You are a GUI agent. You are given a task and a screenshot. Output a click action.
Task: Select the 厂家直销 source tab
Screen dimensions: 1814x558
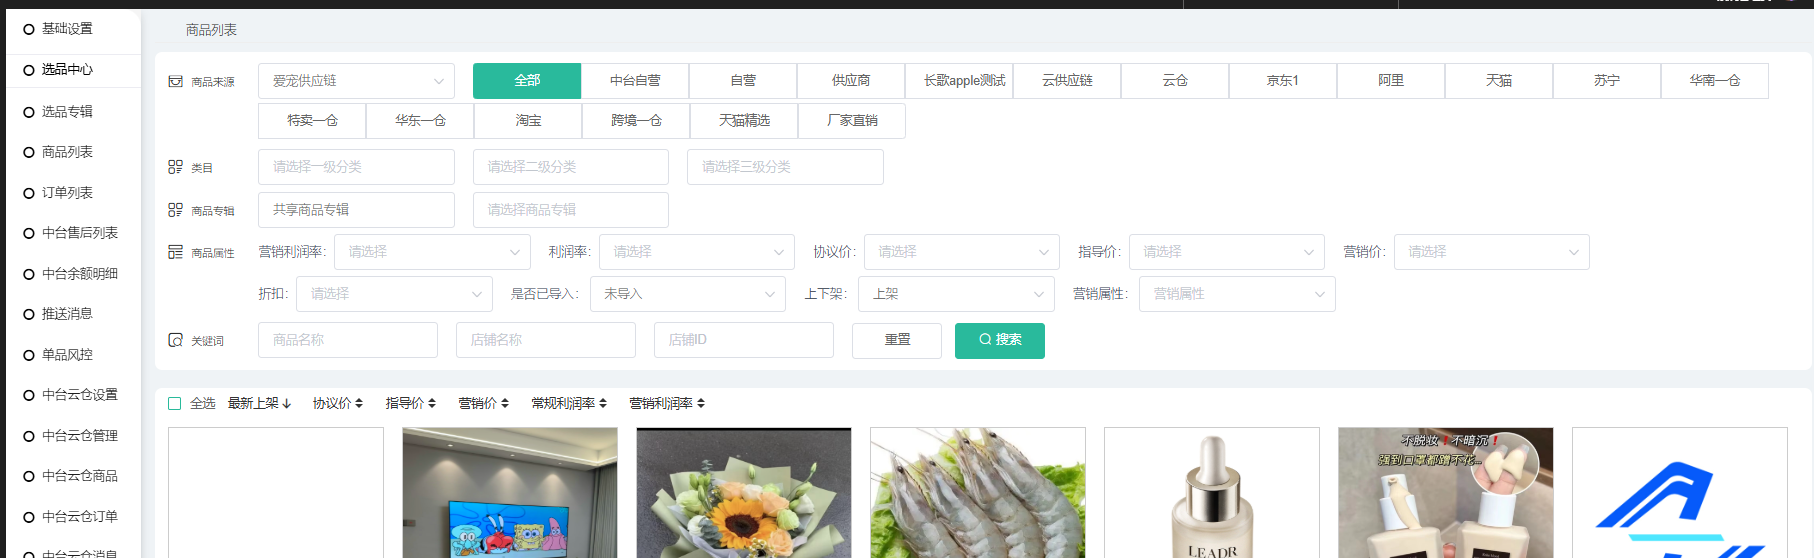852,121
